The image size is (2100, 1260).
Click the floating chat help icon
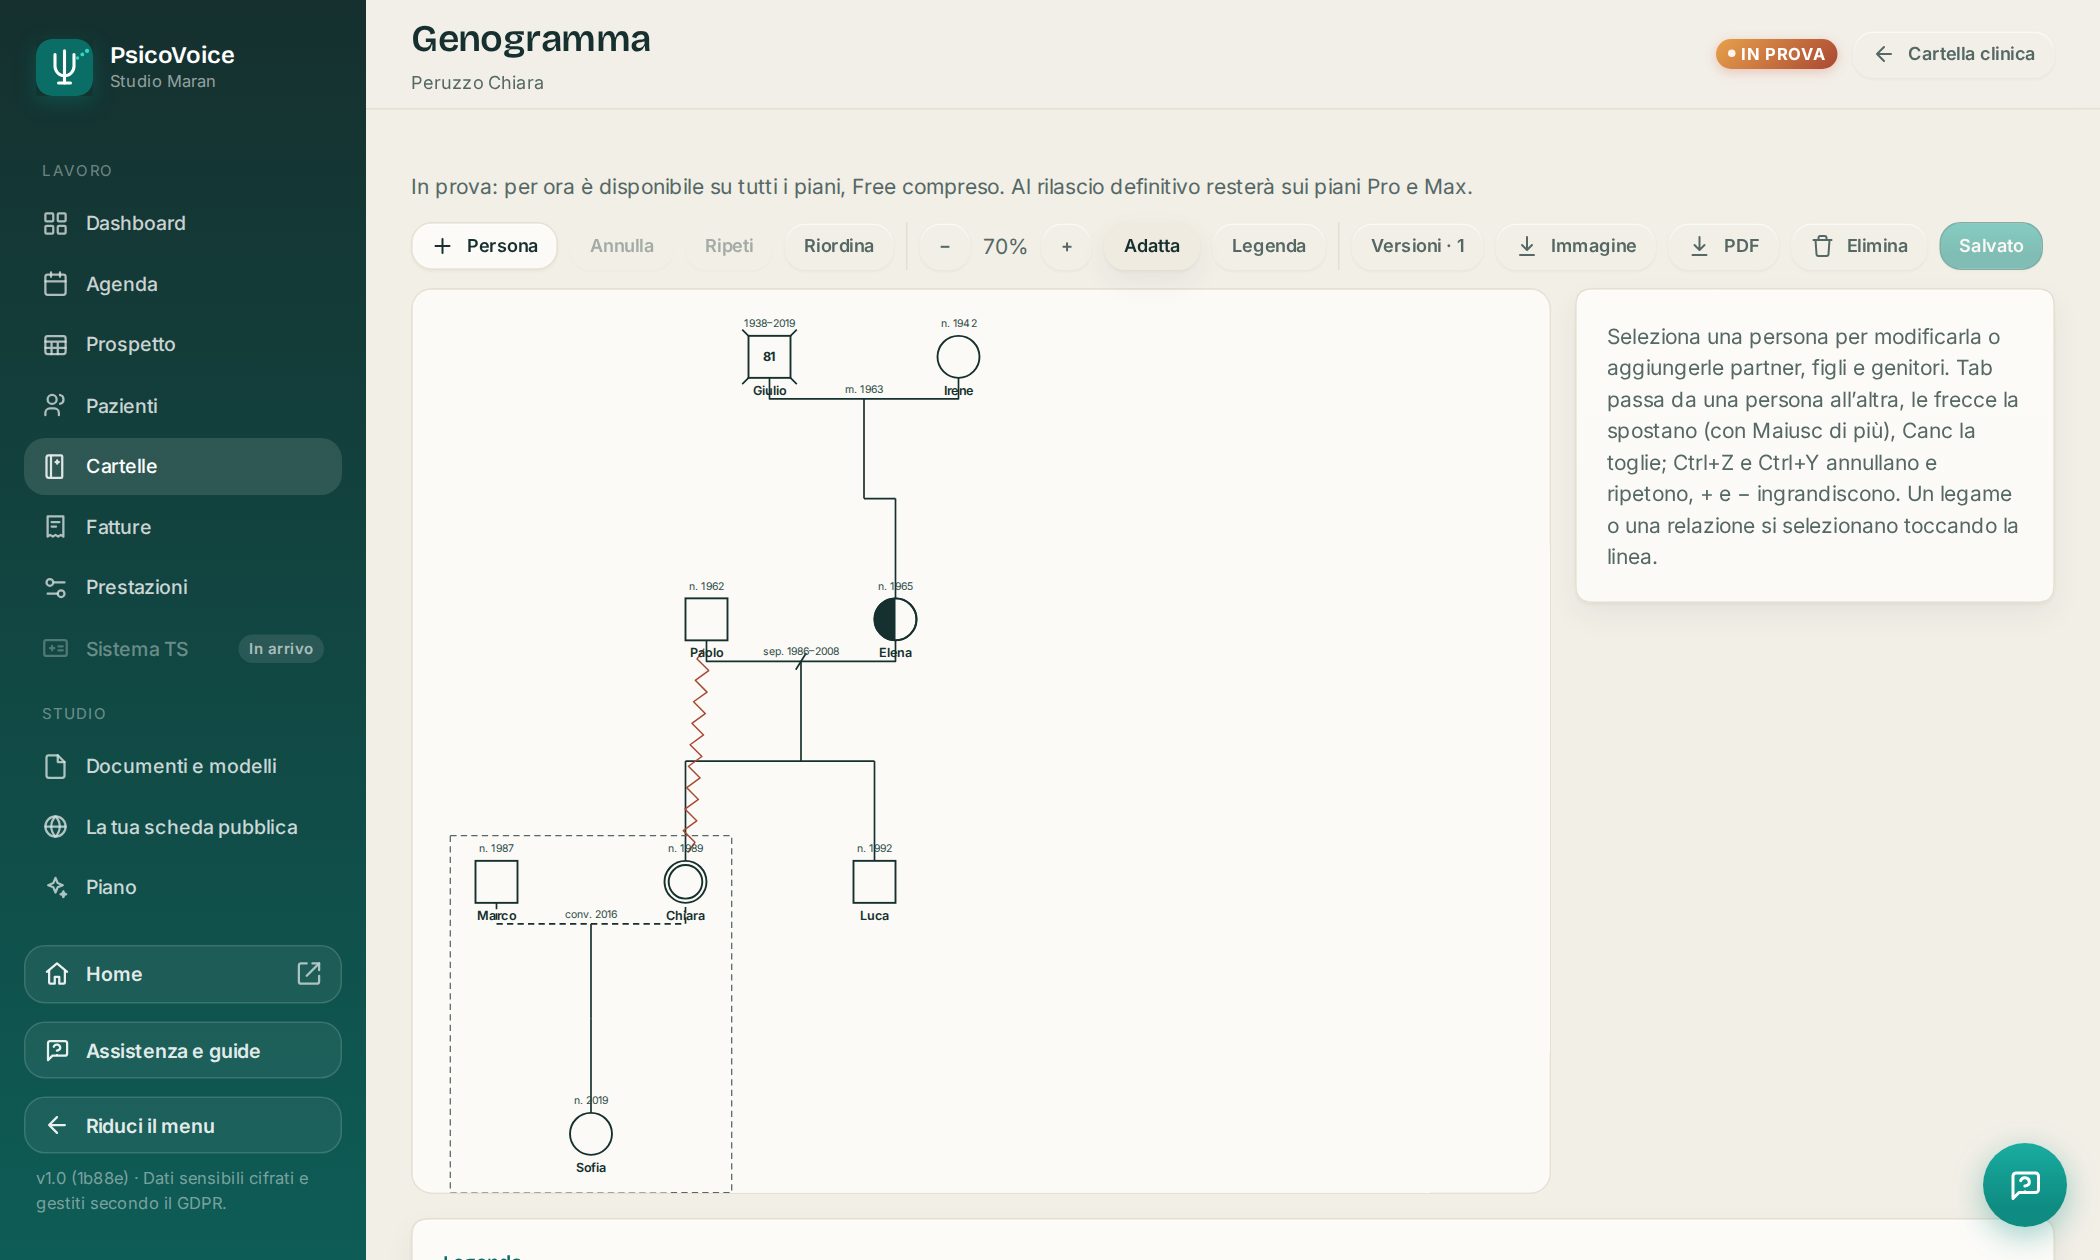pos(2024,1184)
